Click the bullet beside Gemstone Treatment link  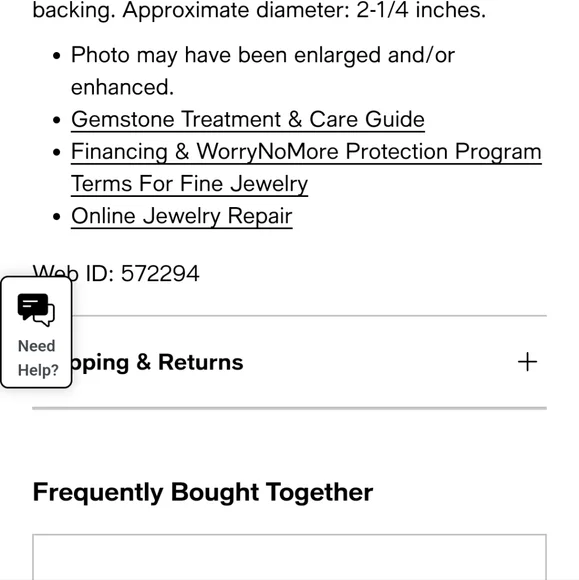coord(57,120)
